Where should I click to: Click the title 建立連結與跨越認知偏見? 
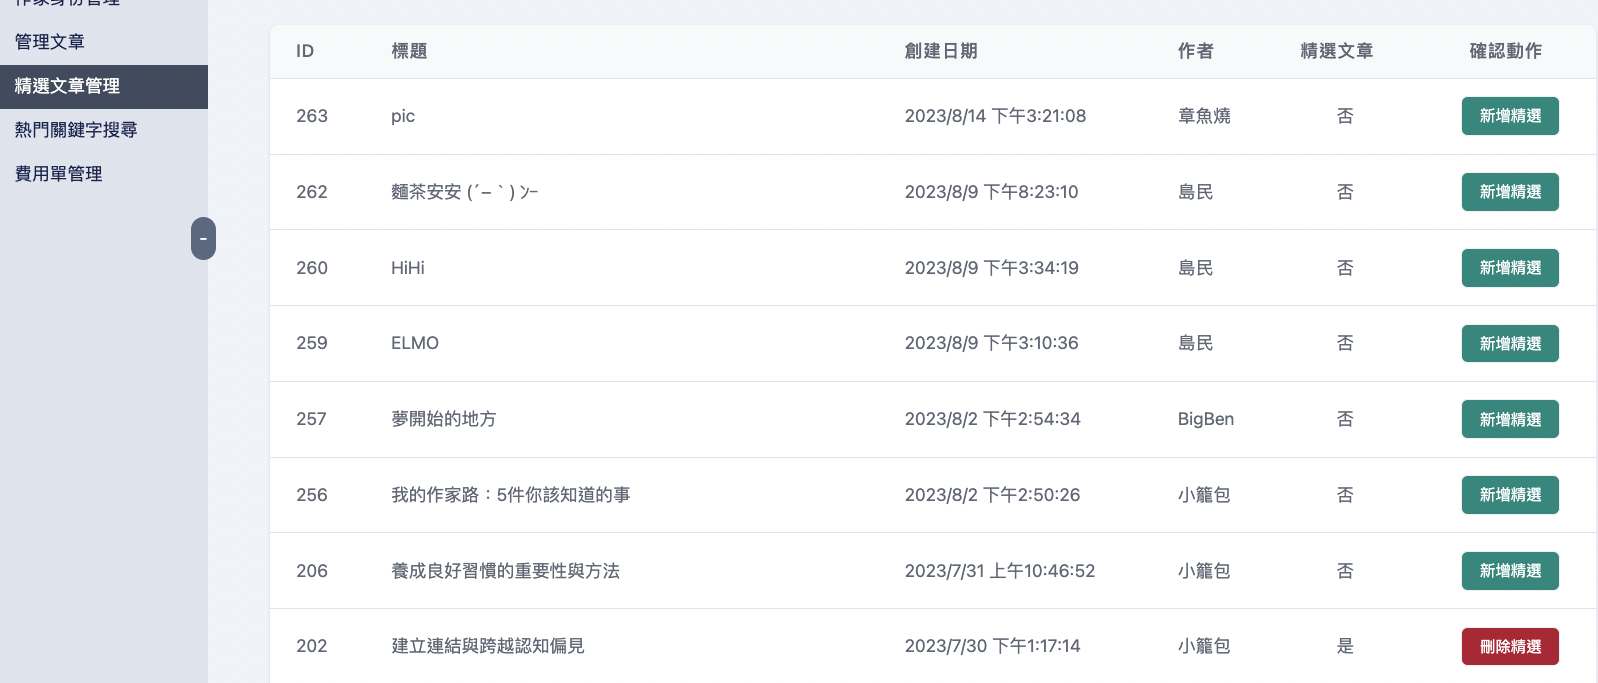[x=488, y=646]
